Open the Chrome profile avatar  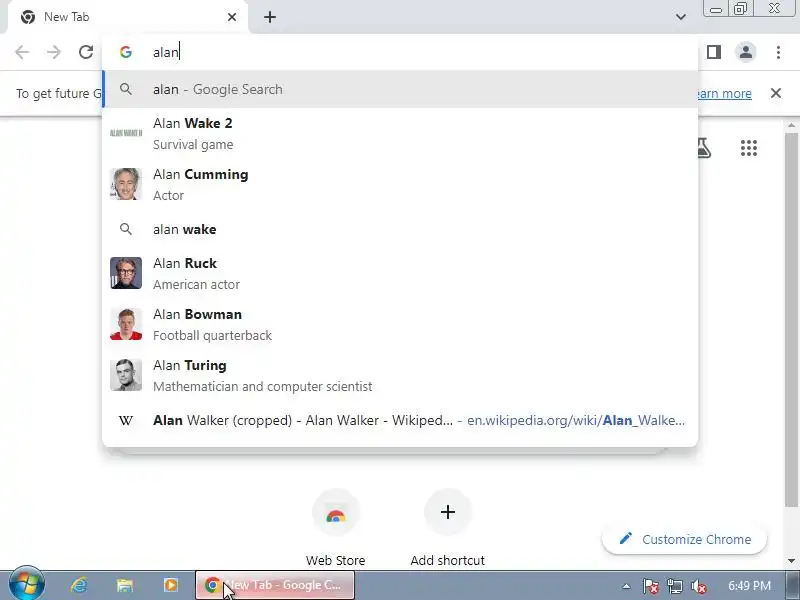[745, 52]
